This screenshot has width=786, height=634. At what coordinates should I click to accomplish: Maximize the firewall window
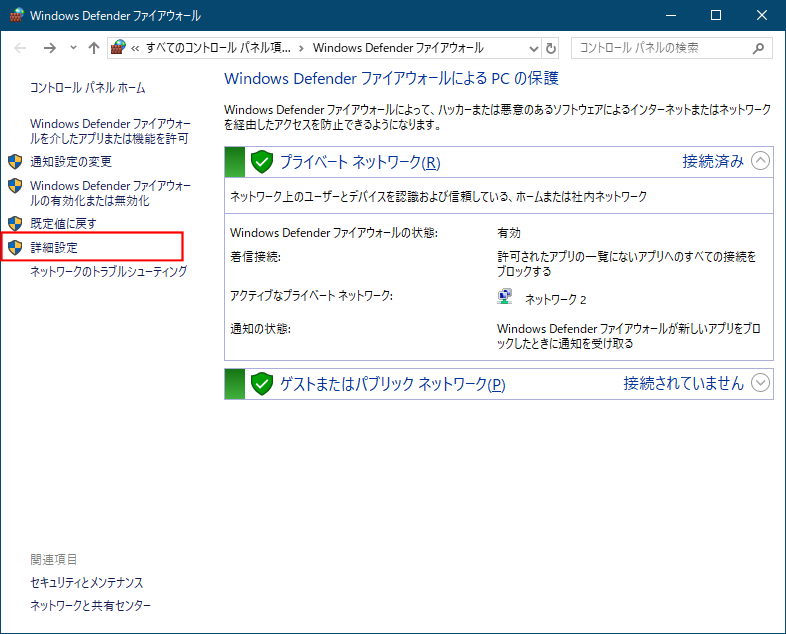(x=716, y=16)
